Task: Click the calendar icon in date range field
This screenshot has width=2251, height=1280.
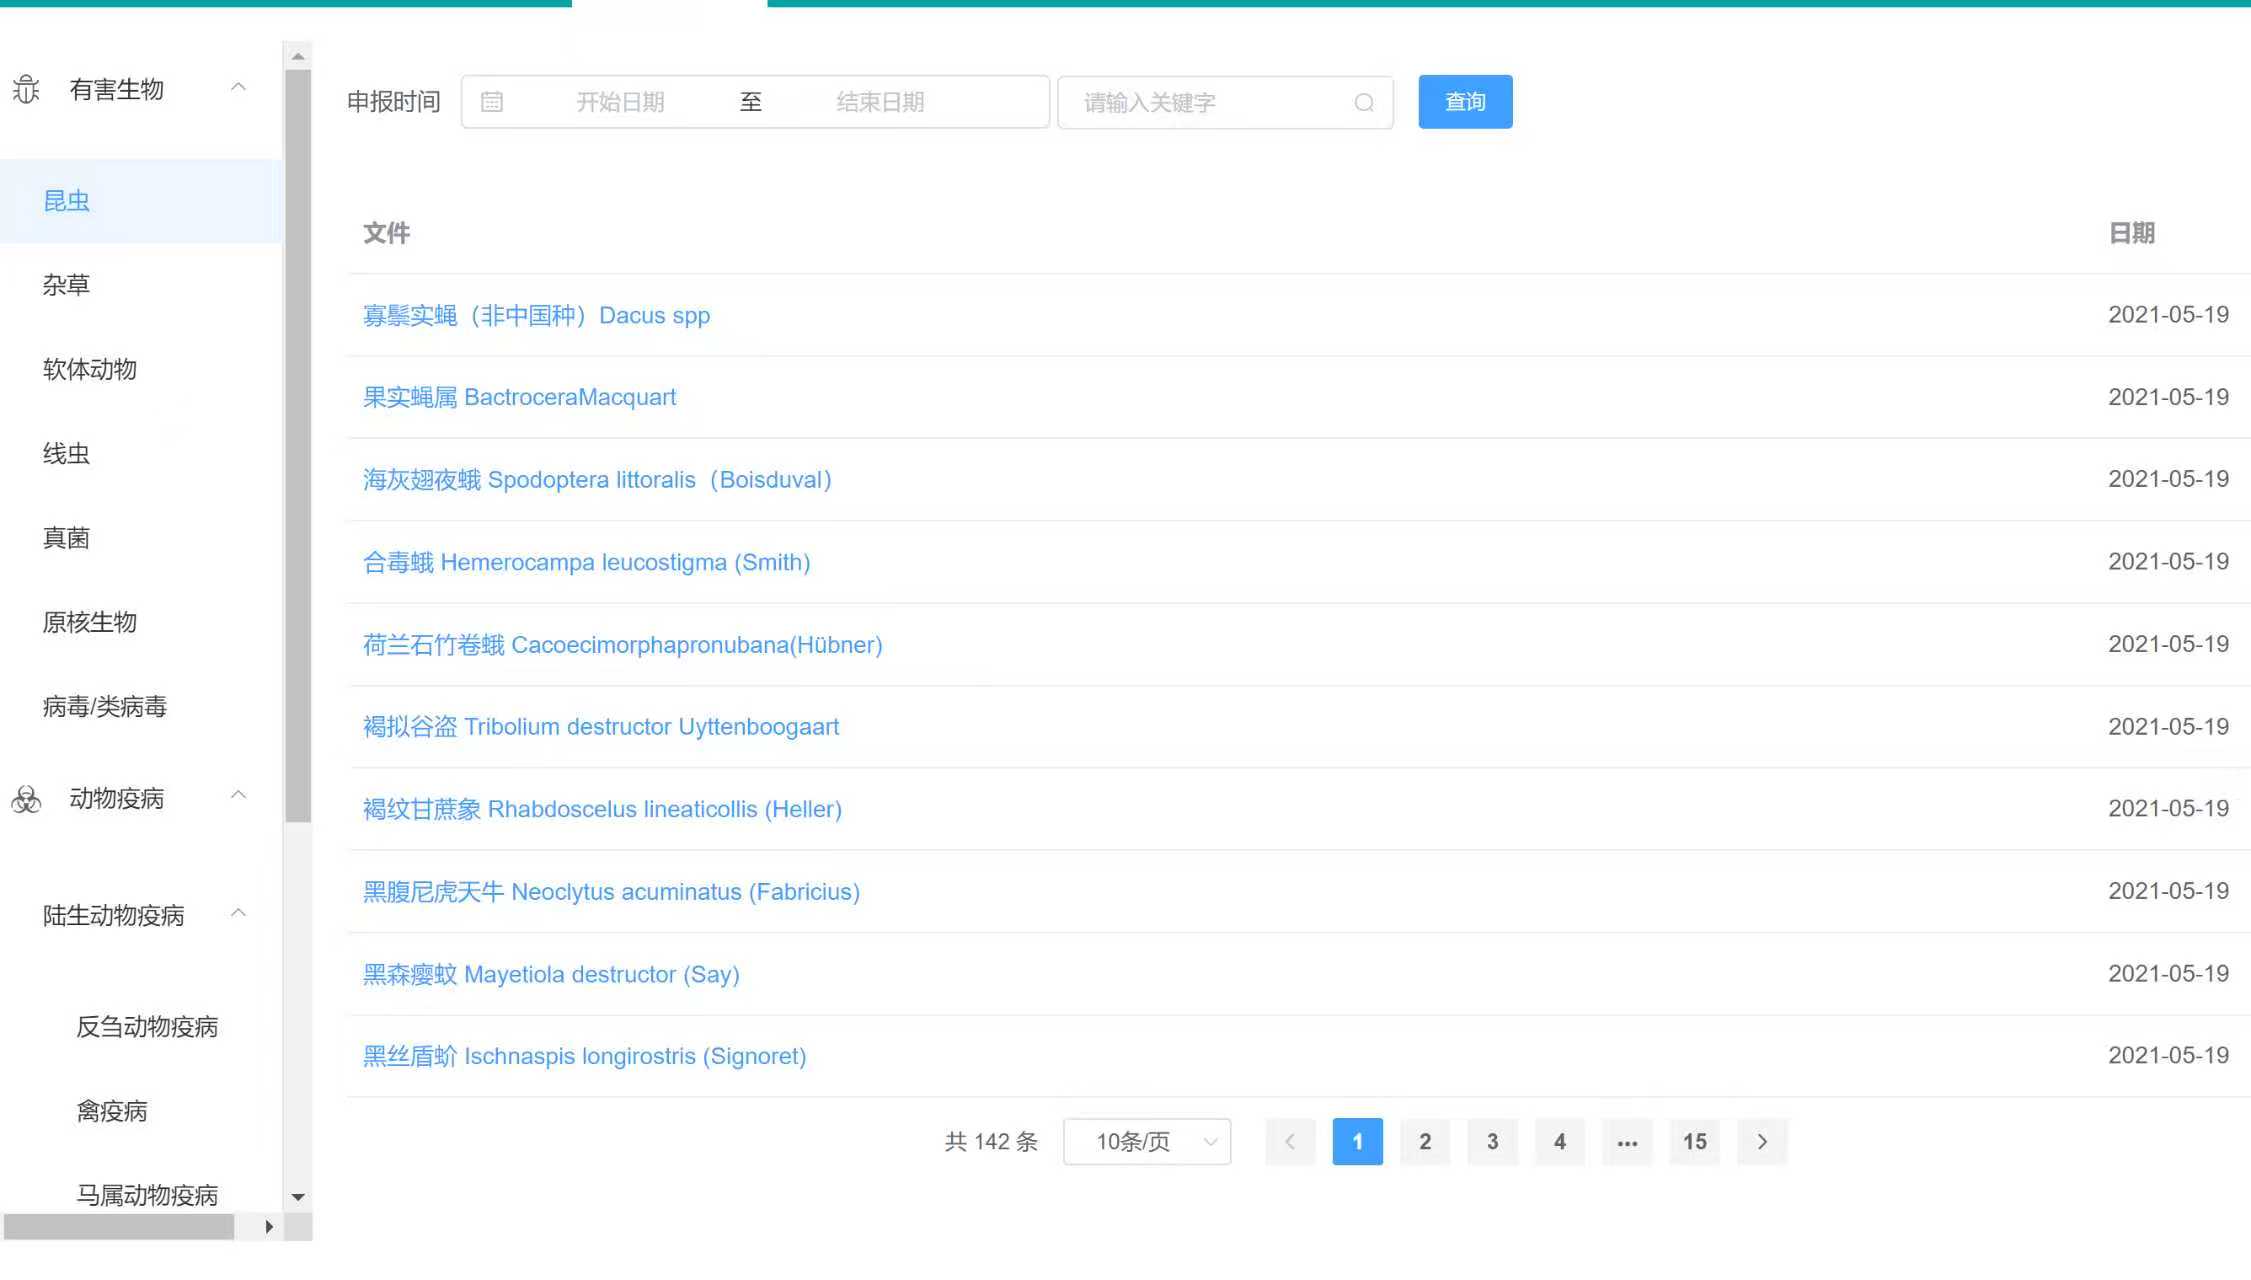Action: coord(491,102)
